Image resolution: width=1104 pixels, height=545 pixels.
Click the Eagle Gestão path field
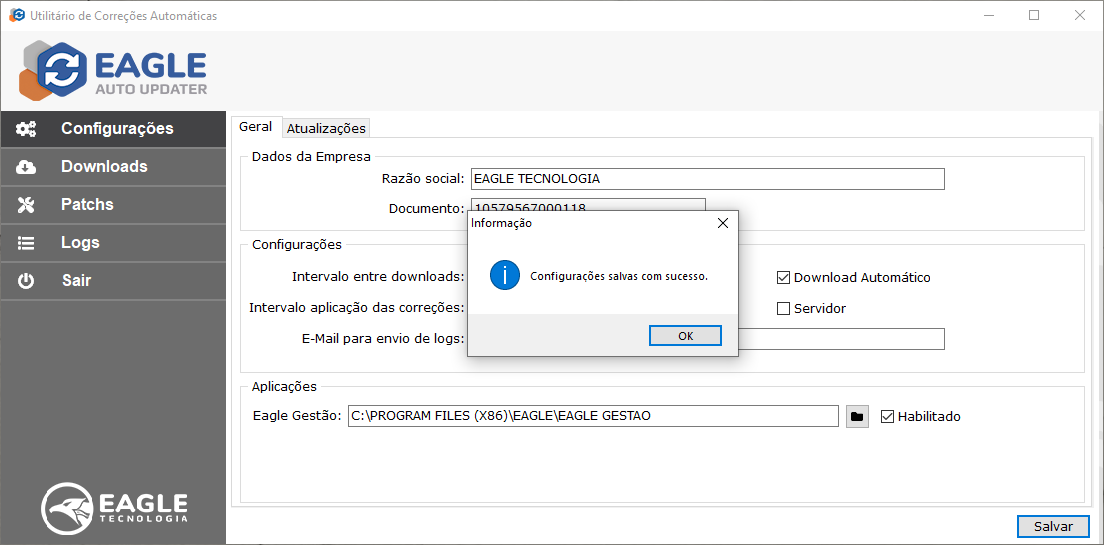593,416
